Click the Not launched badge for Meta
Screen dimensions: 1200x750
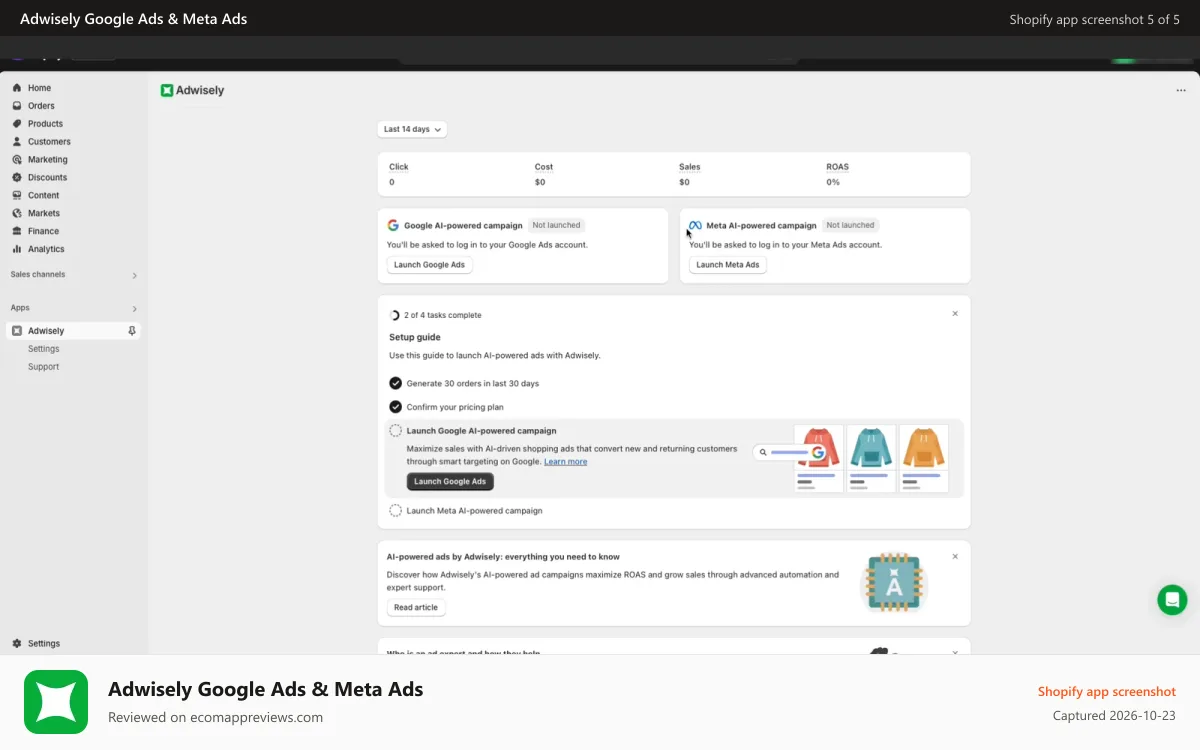click(x=851, y=226)
